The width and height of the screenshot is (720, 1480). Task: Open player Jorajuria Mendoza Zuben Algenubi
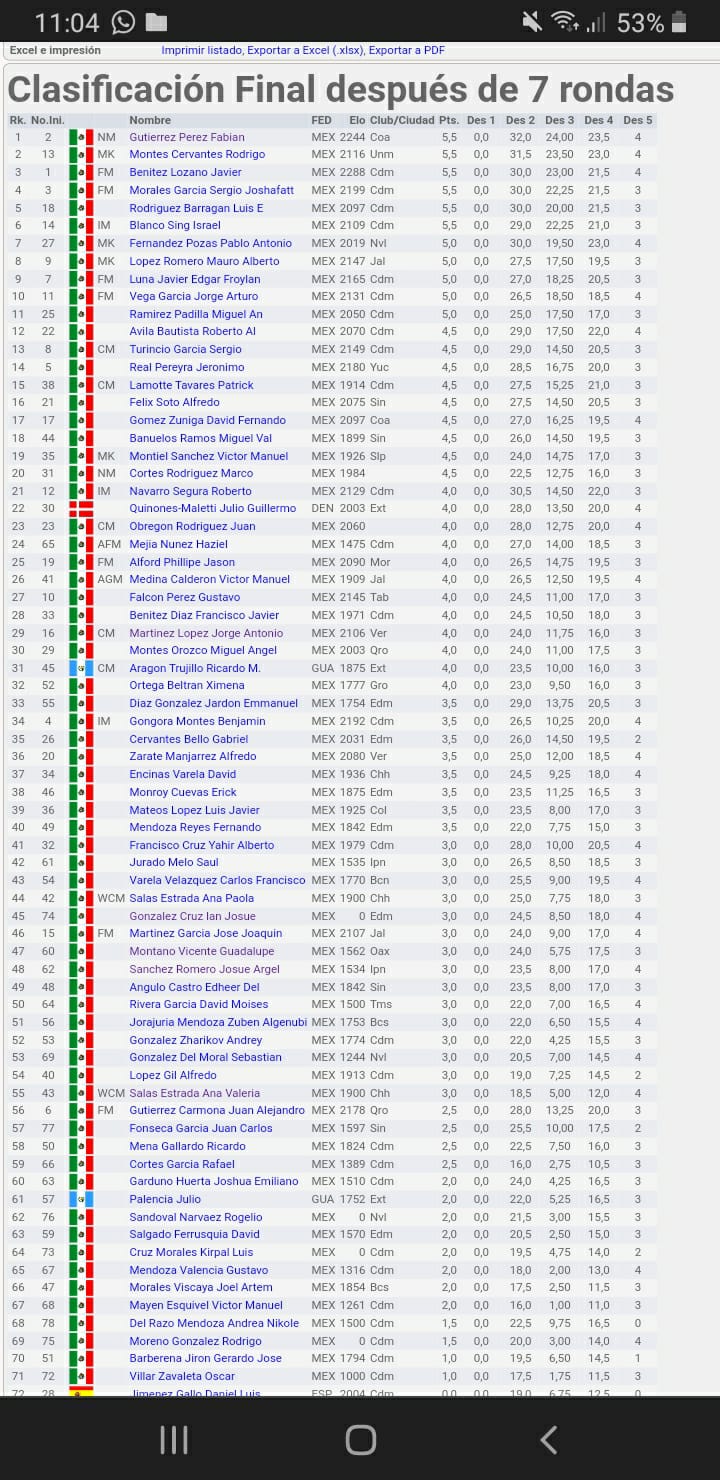tap(218, 1022)
